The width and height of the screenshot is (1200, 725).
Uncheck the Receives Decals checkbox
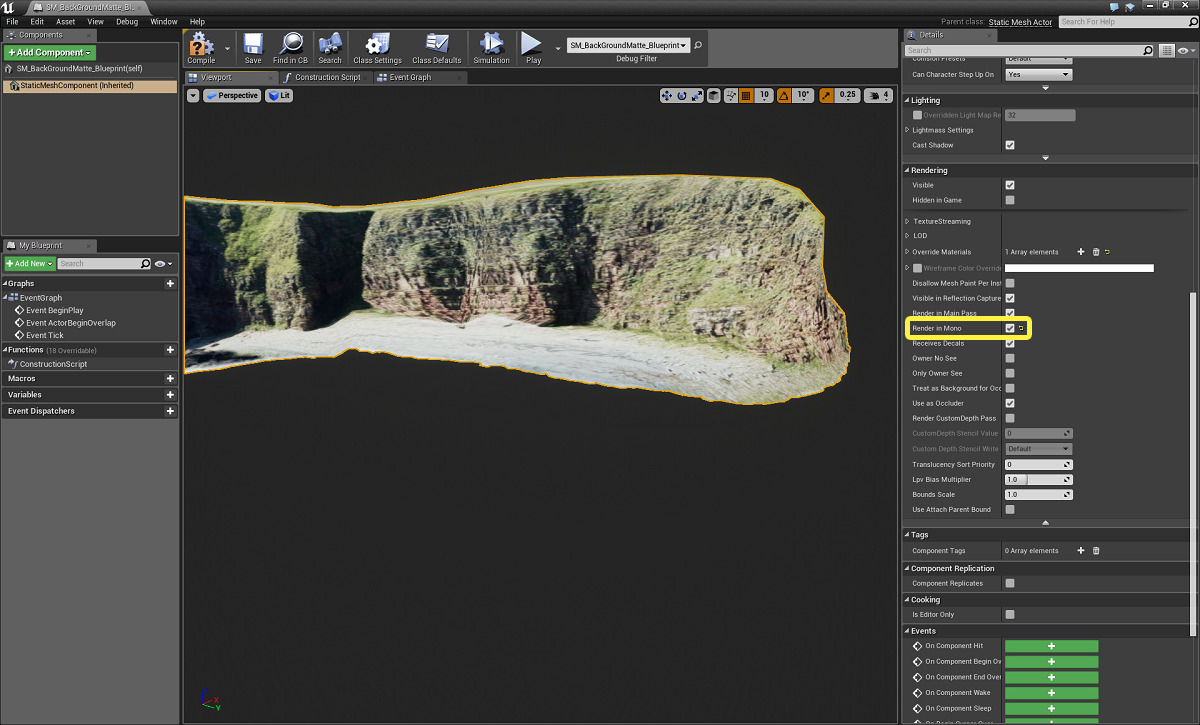[1009, 343]
